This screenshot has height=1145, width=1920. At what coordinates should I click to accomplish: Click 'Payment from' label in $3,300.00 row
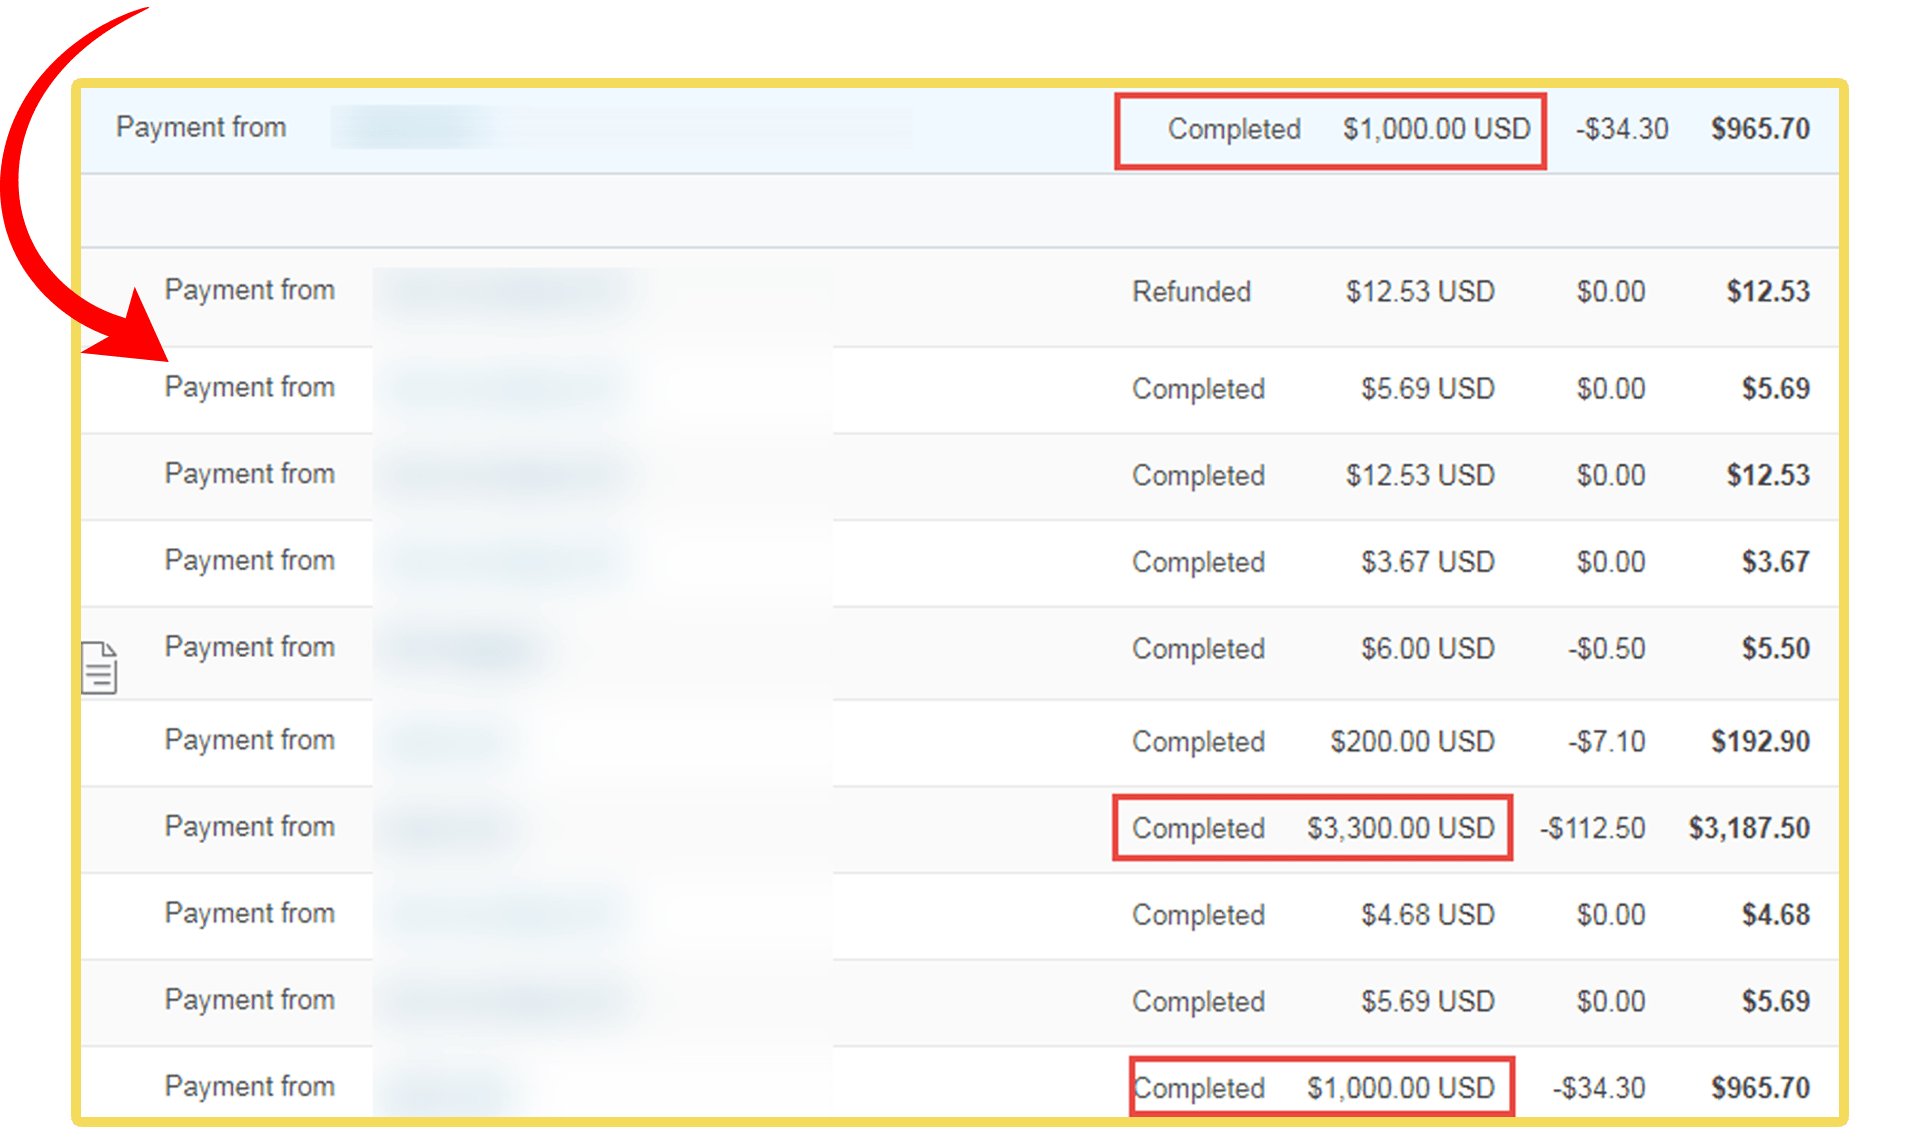pos(249,827)
